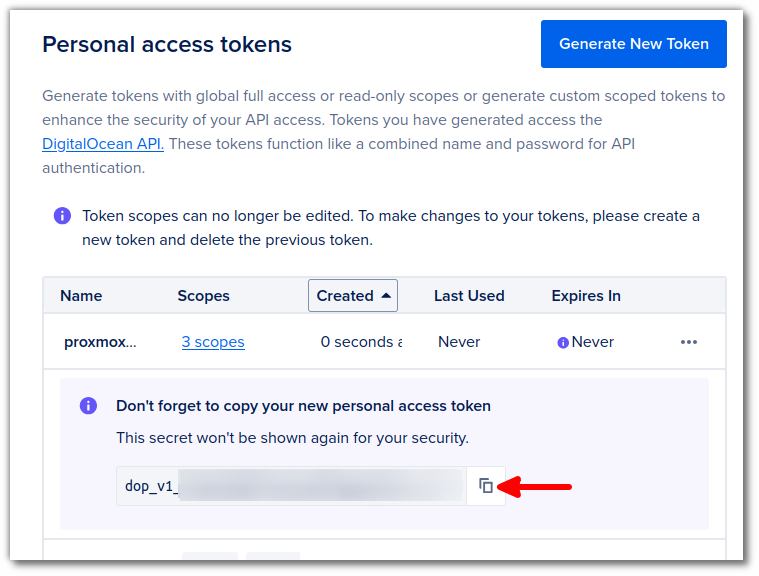Sort by the Expires In column header
This screenshot has height=576, width=759.
click(x=586, y=296)
